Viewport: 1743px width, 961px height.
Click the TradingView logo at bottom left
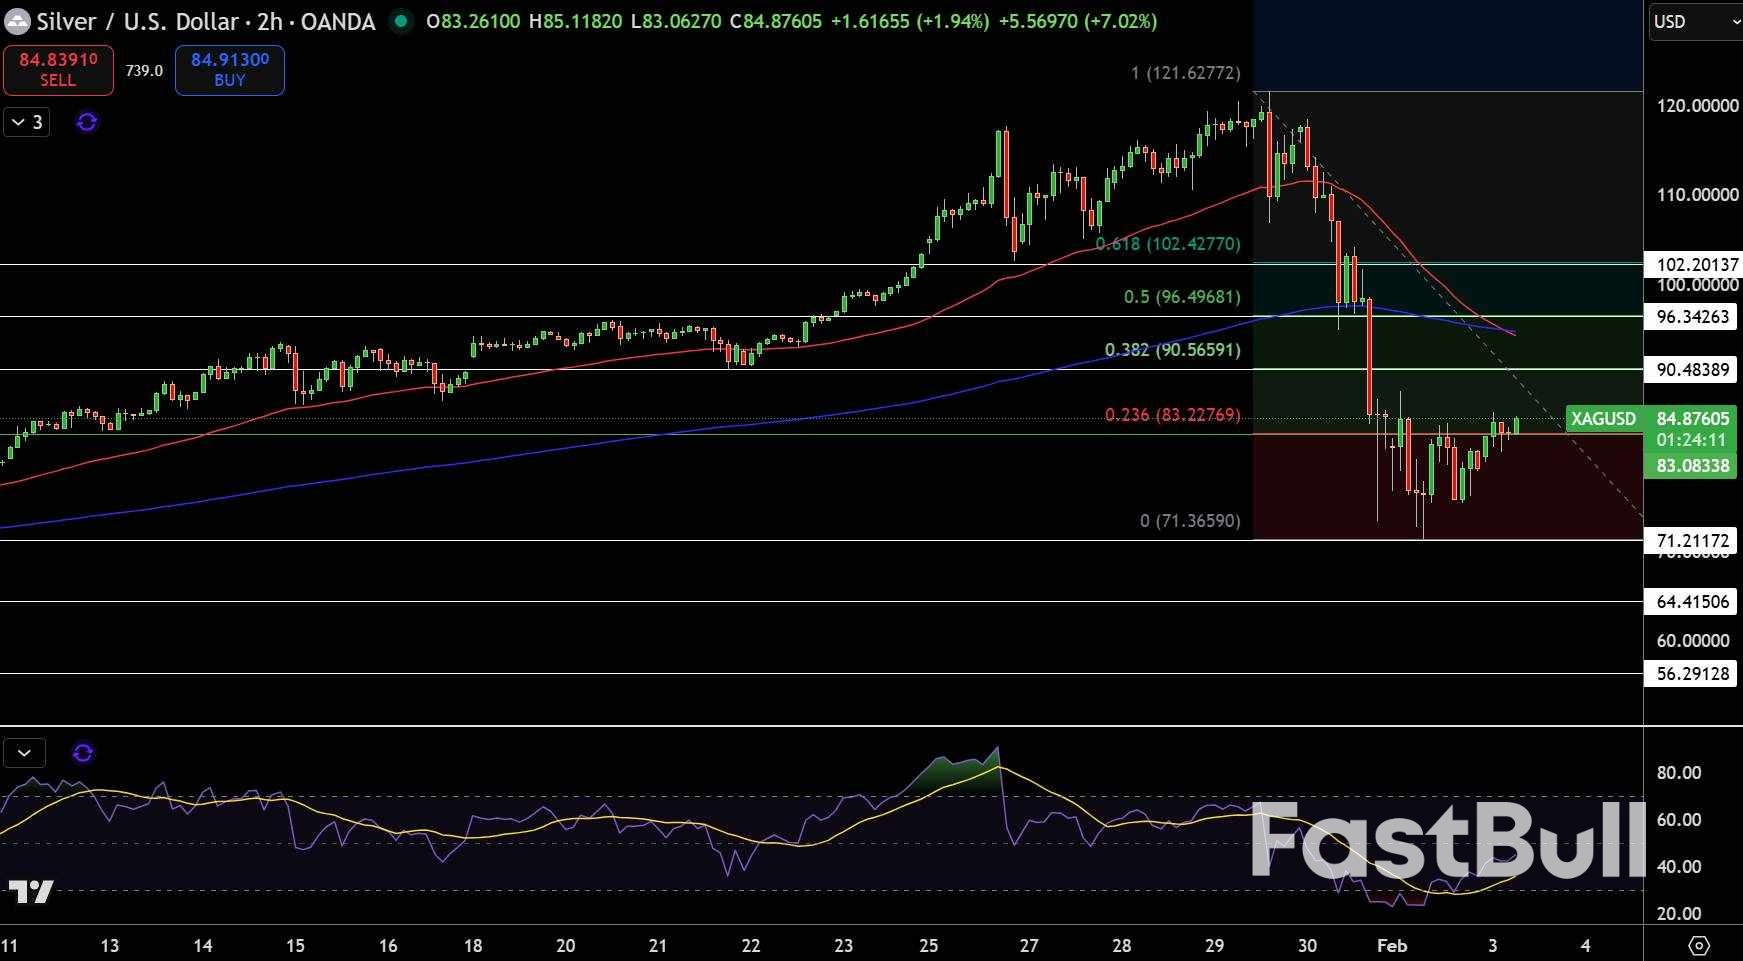coord(30,891)
